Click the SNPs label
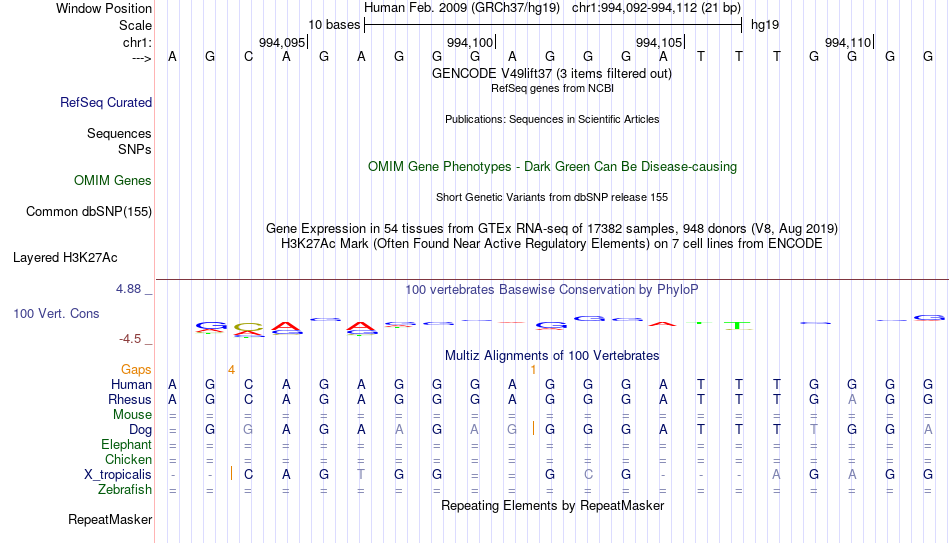The height and width of the screenshot is (543, 950). click(135, 149)
